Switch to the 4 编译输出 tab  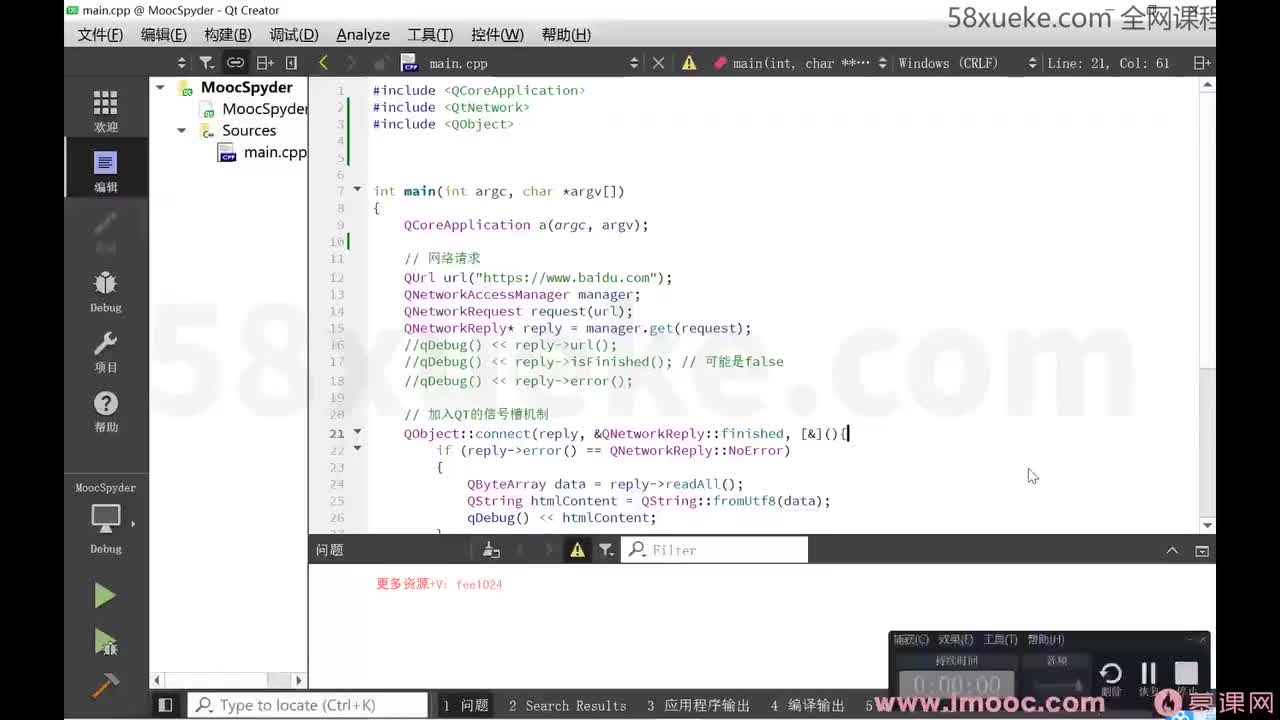tap(807, 705)
